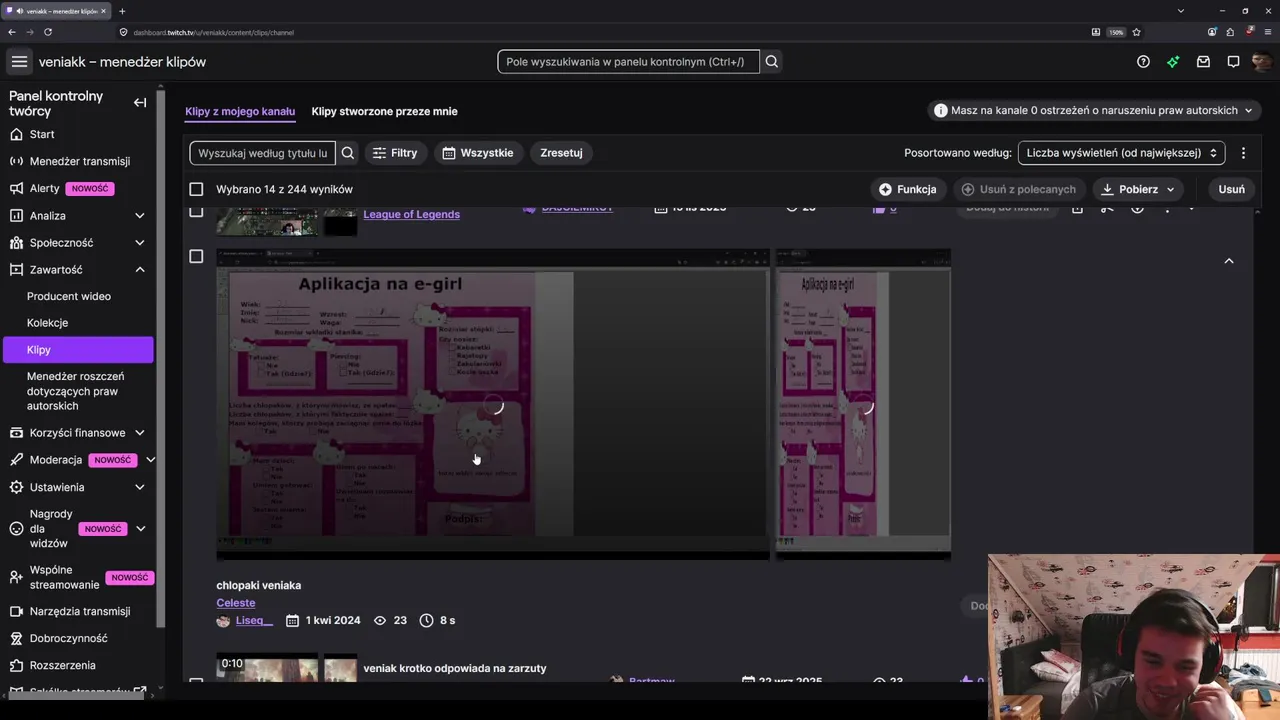
Task: Expand the Korzyści finansowe sidebar section
Action: point(140,433)
